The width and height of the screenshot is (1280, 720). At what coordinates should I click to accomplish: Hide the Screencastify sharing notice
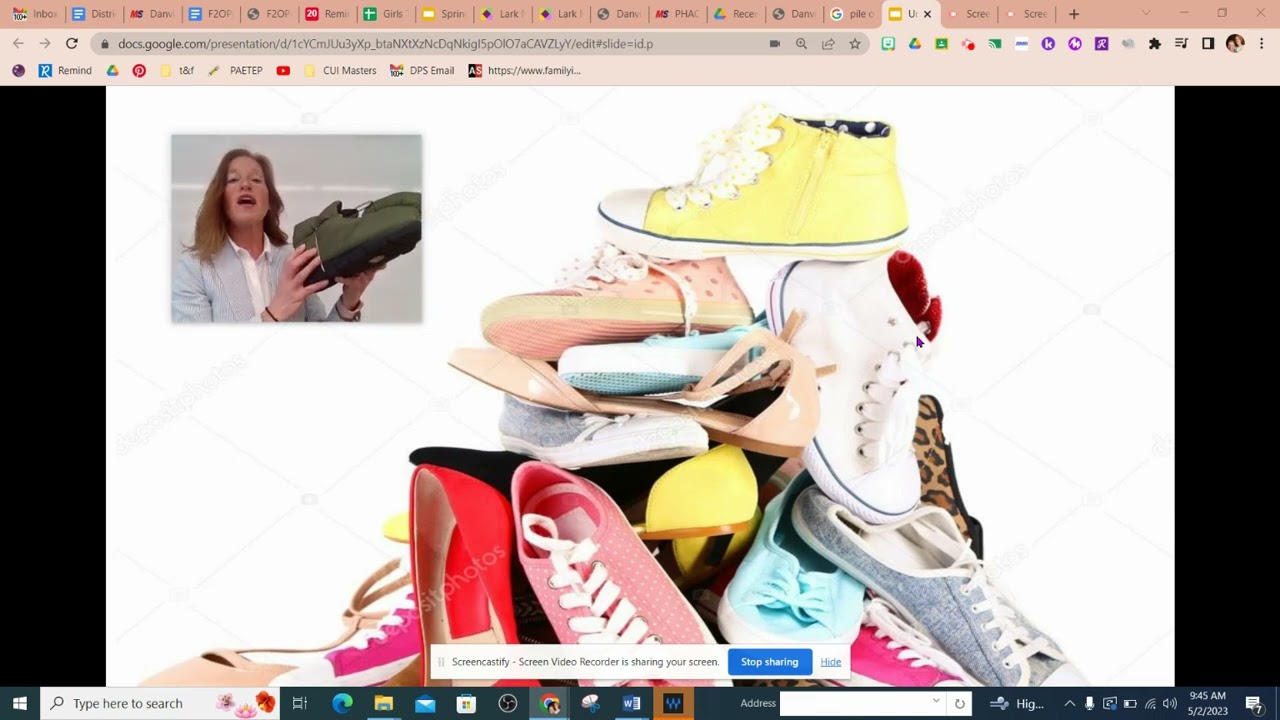point(830,662)
